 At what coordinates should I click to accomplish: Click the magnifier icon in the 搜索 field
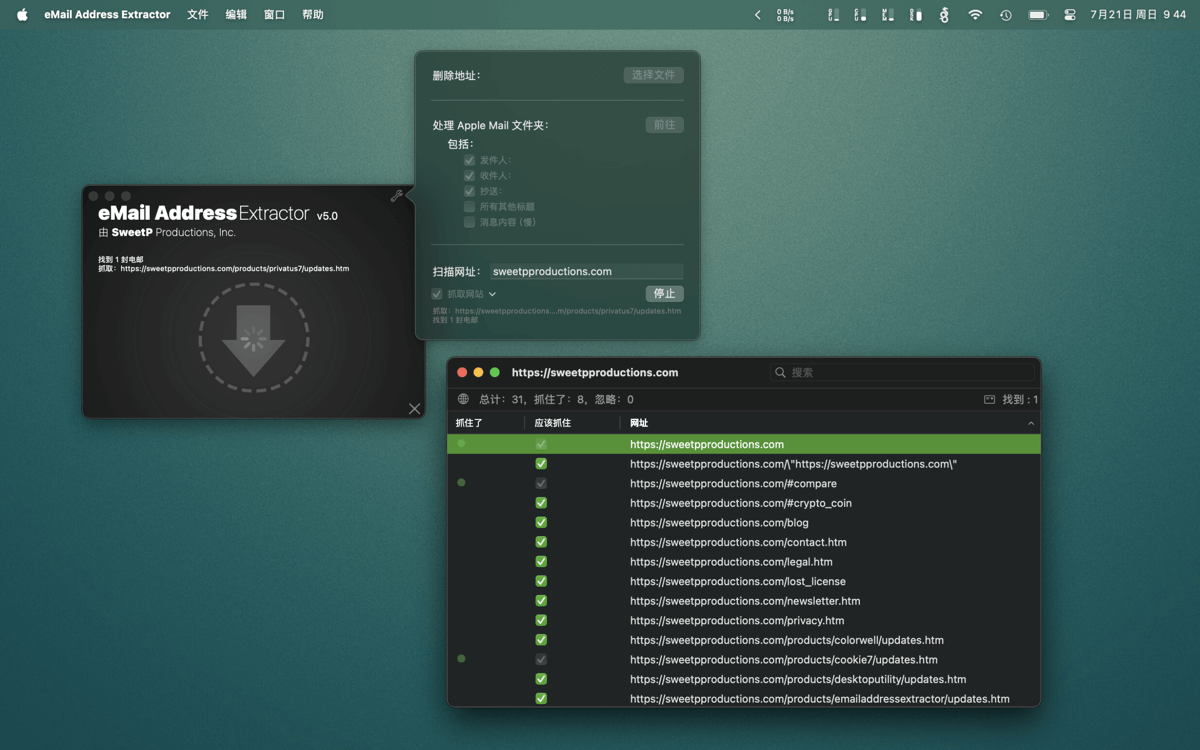pos(780,372)
